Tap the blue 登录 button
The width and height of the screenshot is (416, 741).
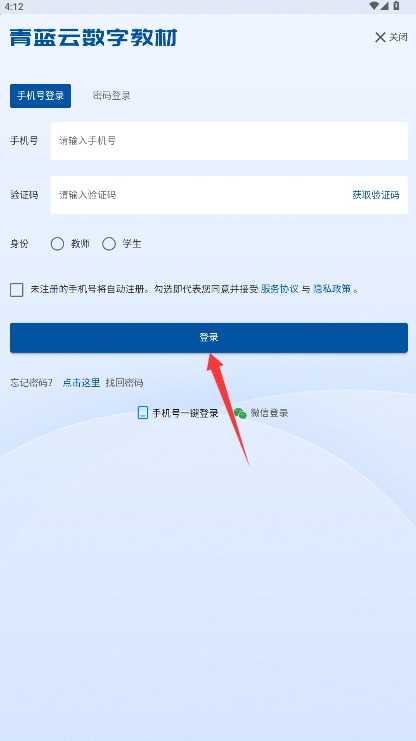point(208,337)
